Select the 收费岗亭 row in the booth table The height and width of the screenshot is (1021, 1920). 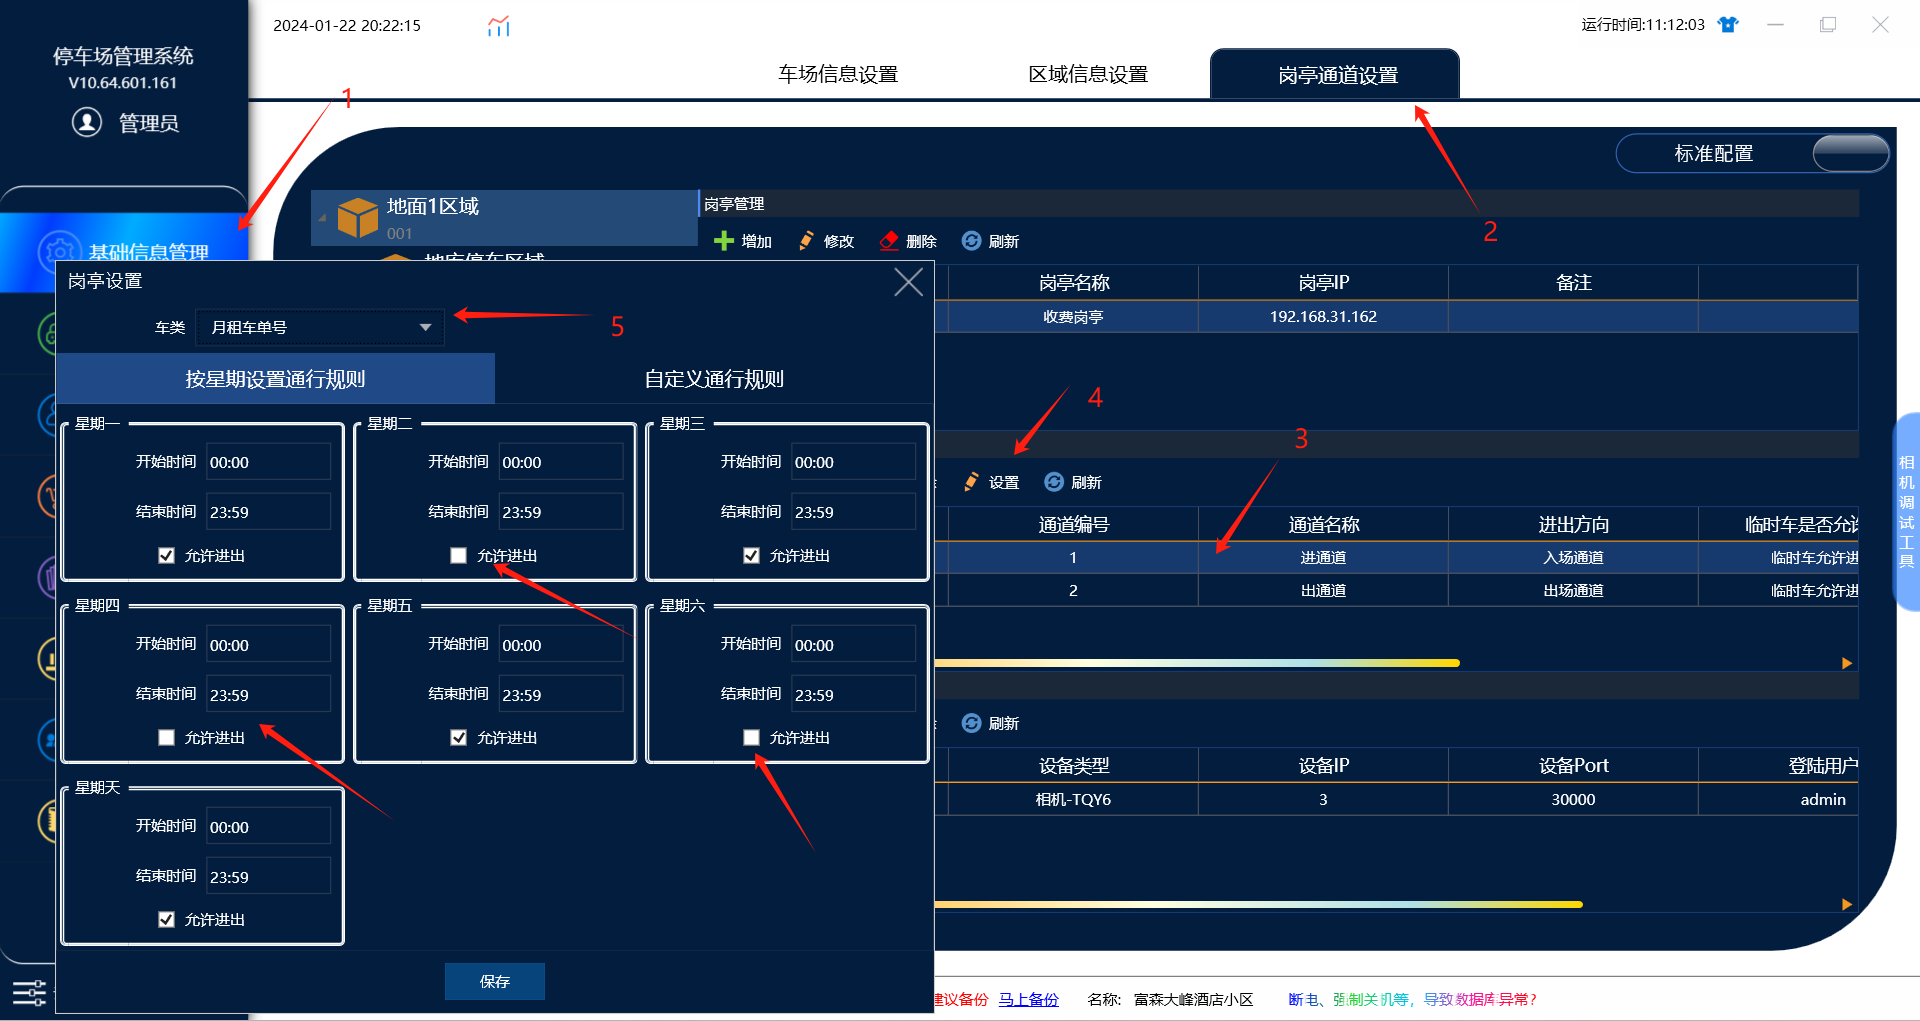[x=1397, y=316]
